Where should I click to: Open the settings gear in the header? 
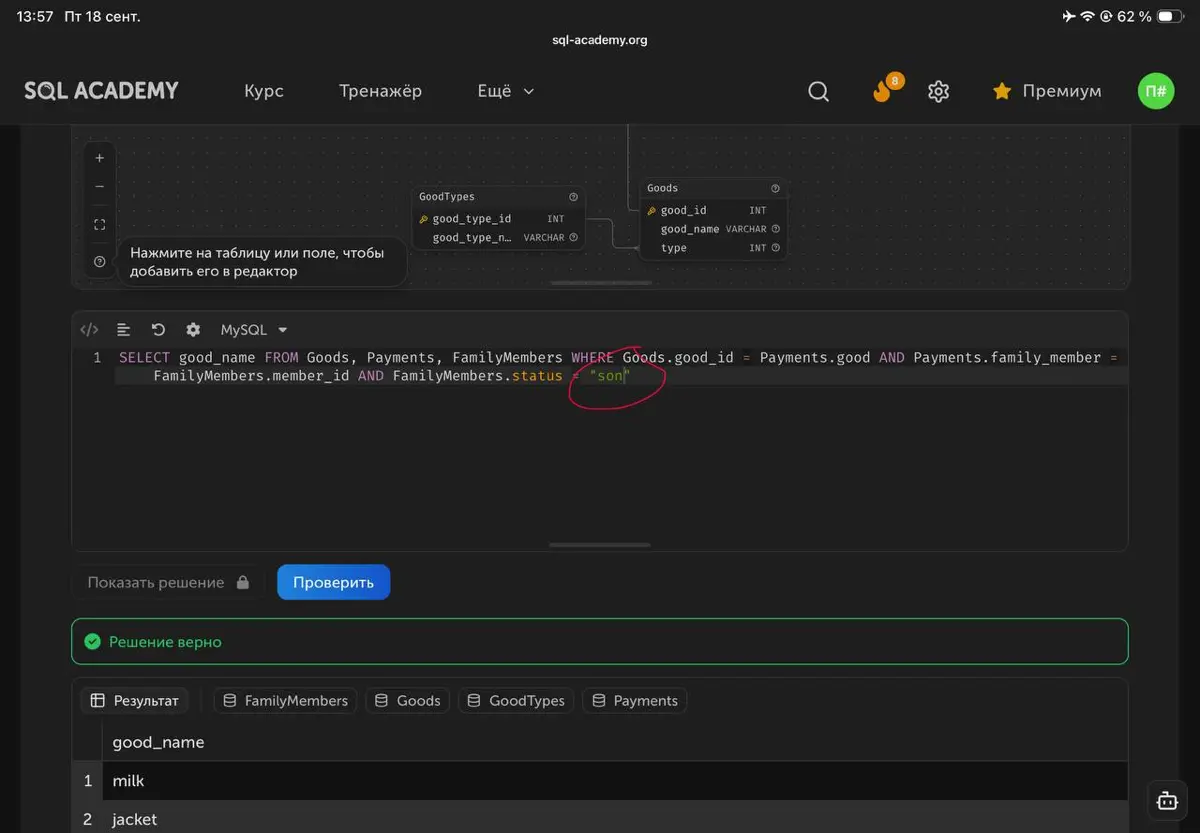(938, 91)
